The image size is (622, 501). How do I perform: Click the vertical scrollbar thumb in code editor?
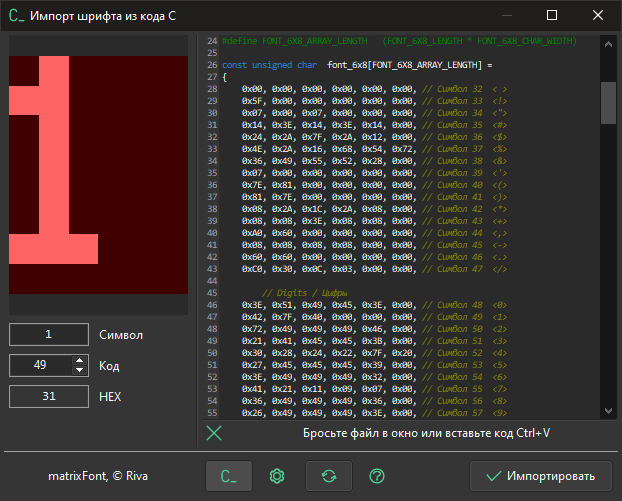[607, 100]
